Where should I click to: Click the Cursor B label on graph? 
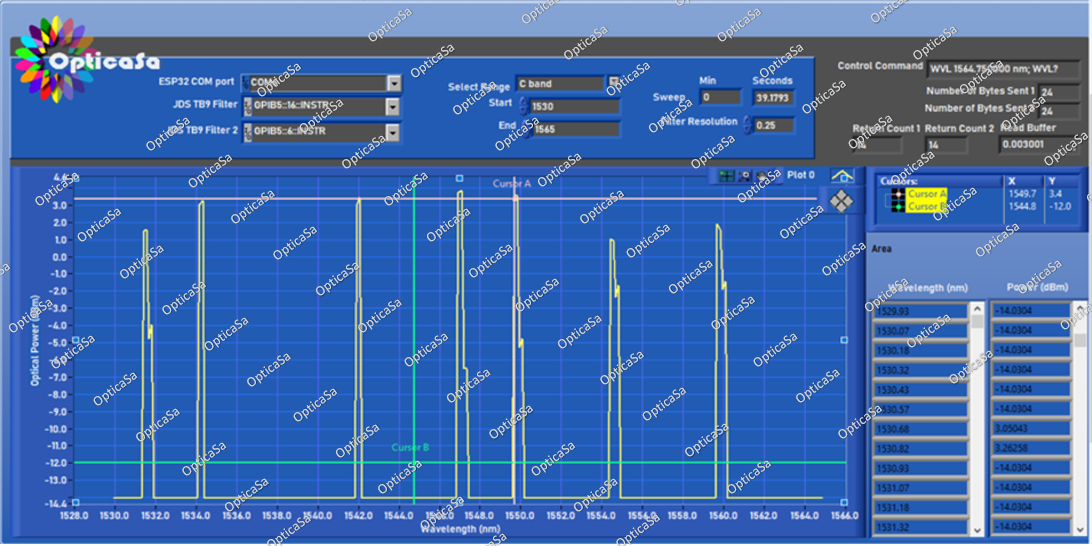(410, 448)
